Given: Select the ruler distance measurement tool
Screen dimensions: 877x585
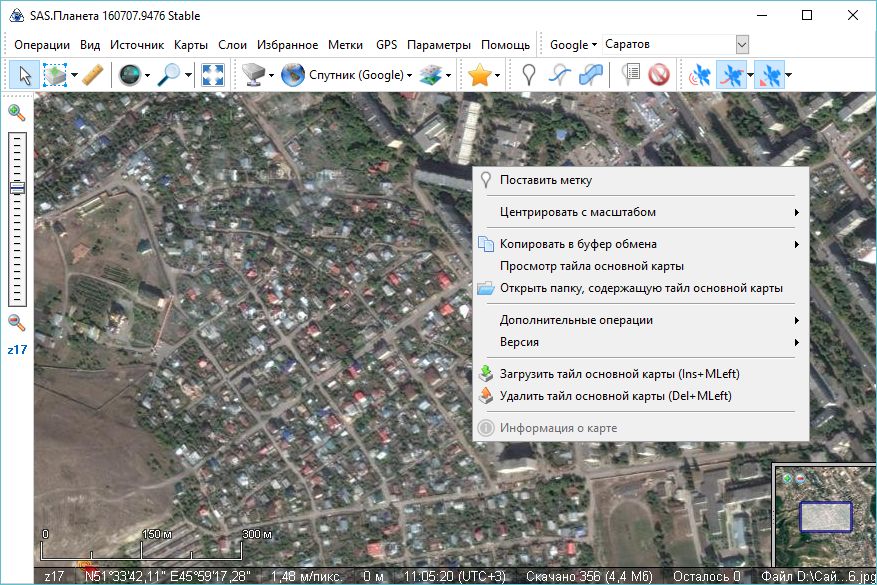Looking at the screenshot, I should (x=92, y=75).
